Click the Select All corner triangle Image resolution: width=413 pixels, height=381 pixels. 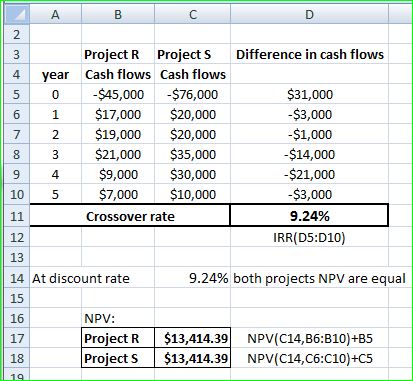[x=17, y=14]
